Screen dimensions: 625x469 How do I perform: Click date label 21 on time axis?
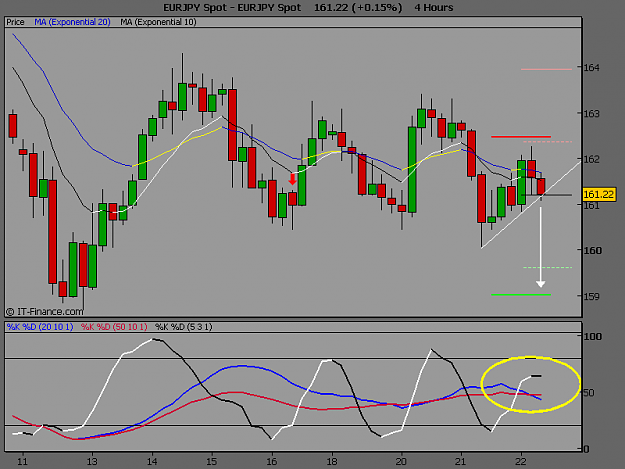pyautogui.click(x=461, y=462)
